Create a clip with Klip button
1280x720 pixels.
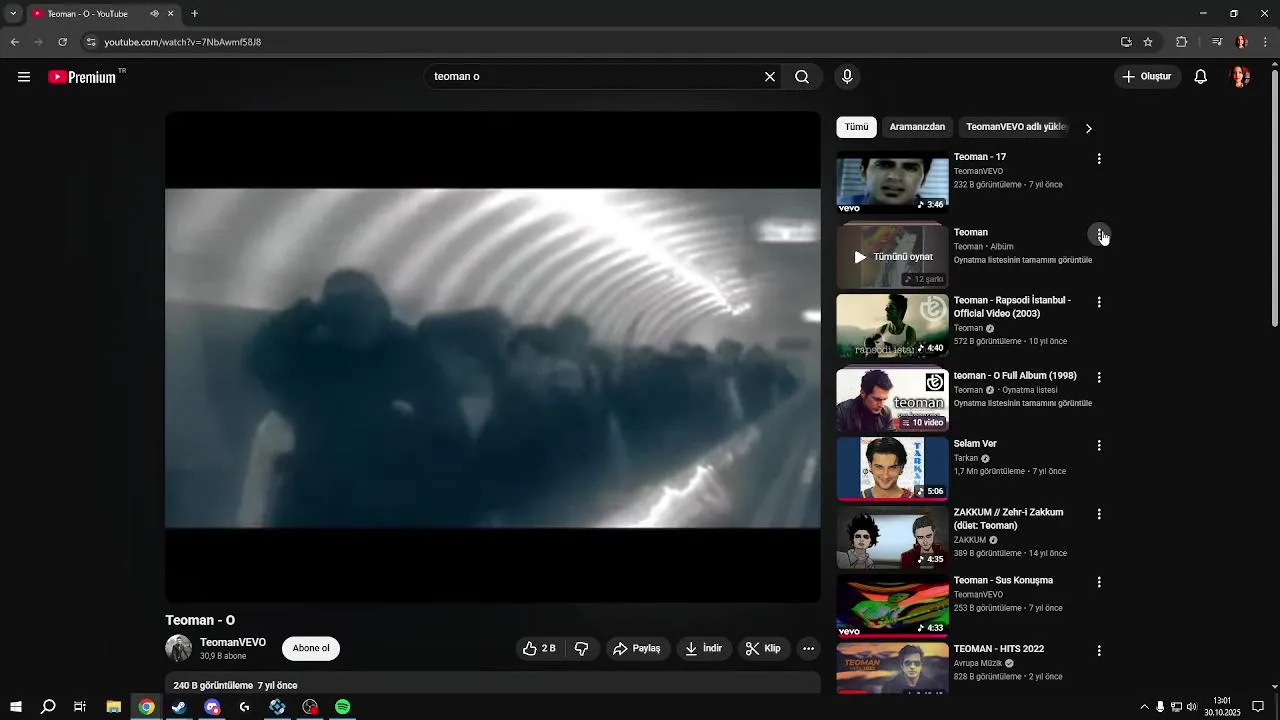point(763,648)
